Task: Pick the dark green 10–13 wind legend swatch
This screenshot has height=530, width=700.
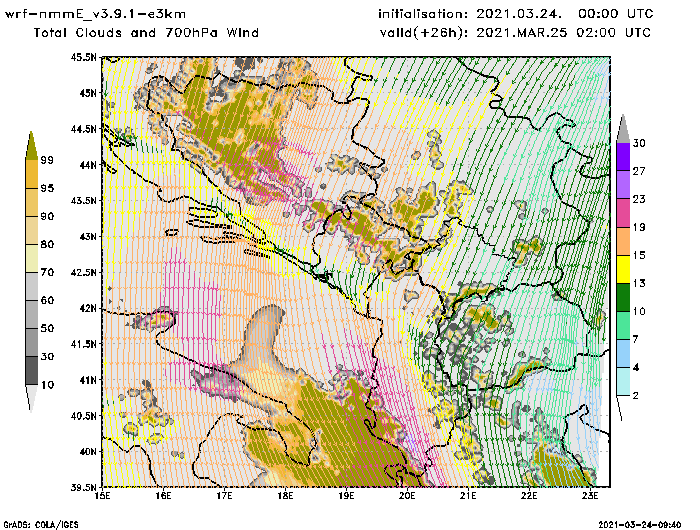Action: (x=623, y=297)
